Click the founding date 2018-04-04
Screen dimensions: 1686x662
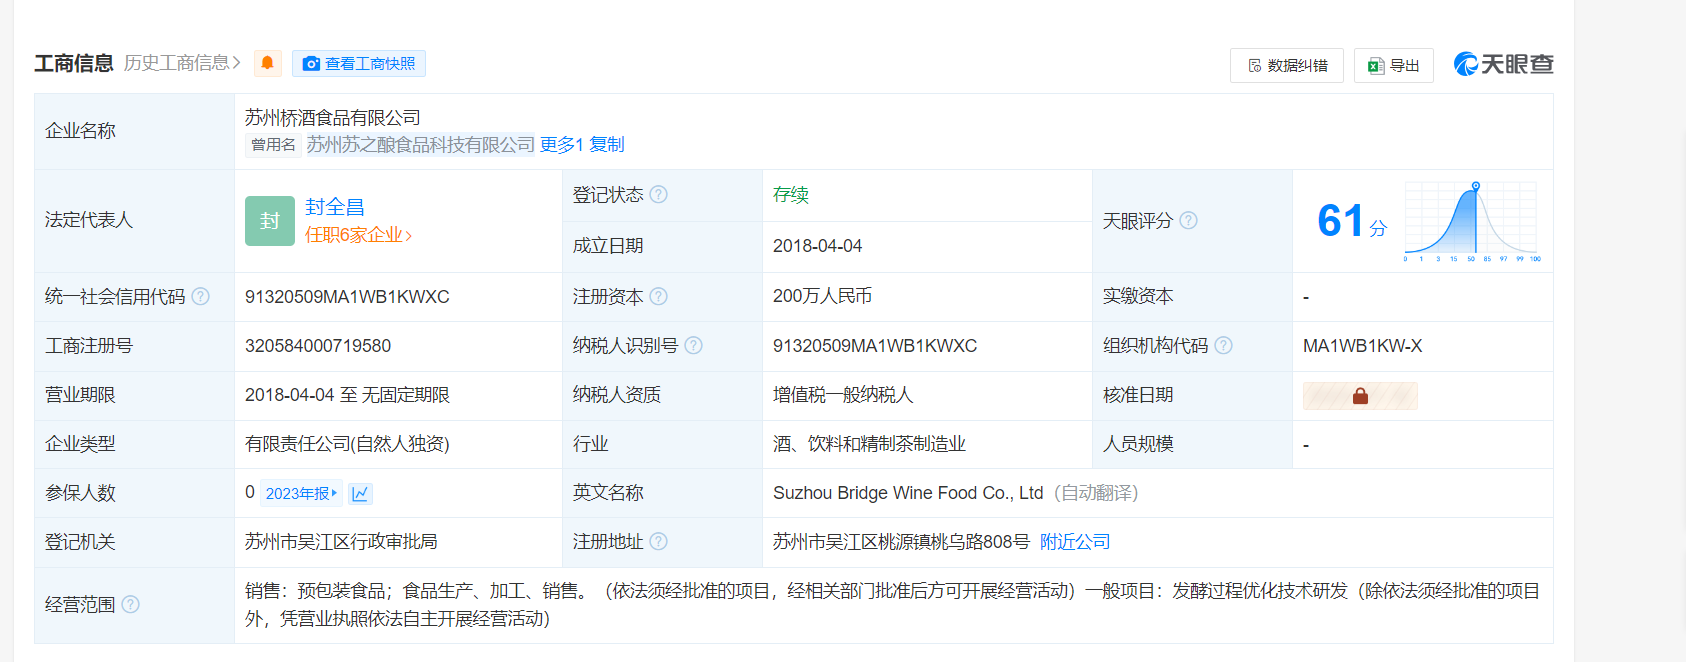pyautogui.click(x=817, y=246)
